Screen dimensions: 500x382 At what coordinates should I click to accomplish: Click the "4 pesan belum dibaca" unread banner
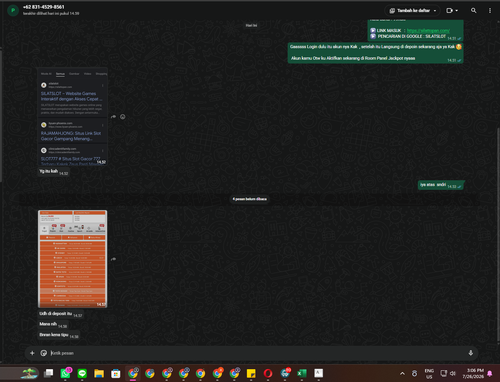(x=250, y=199)
